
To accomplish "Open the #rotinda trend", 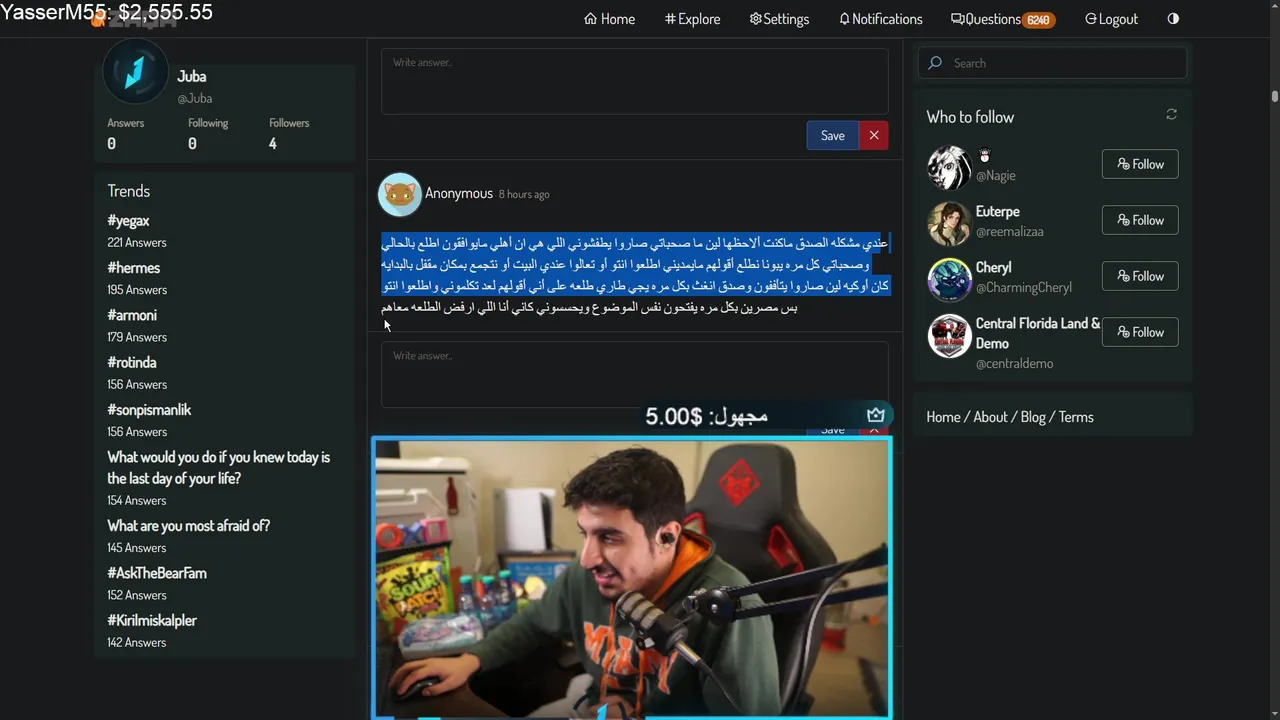I will click(x=132, y=362).
